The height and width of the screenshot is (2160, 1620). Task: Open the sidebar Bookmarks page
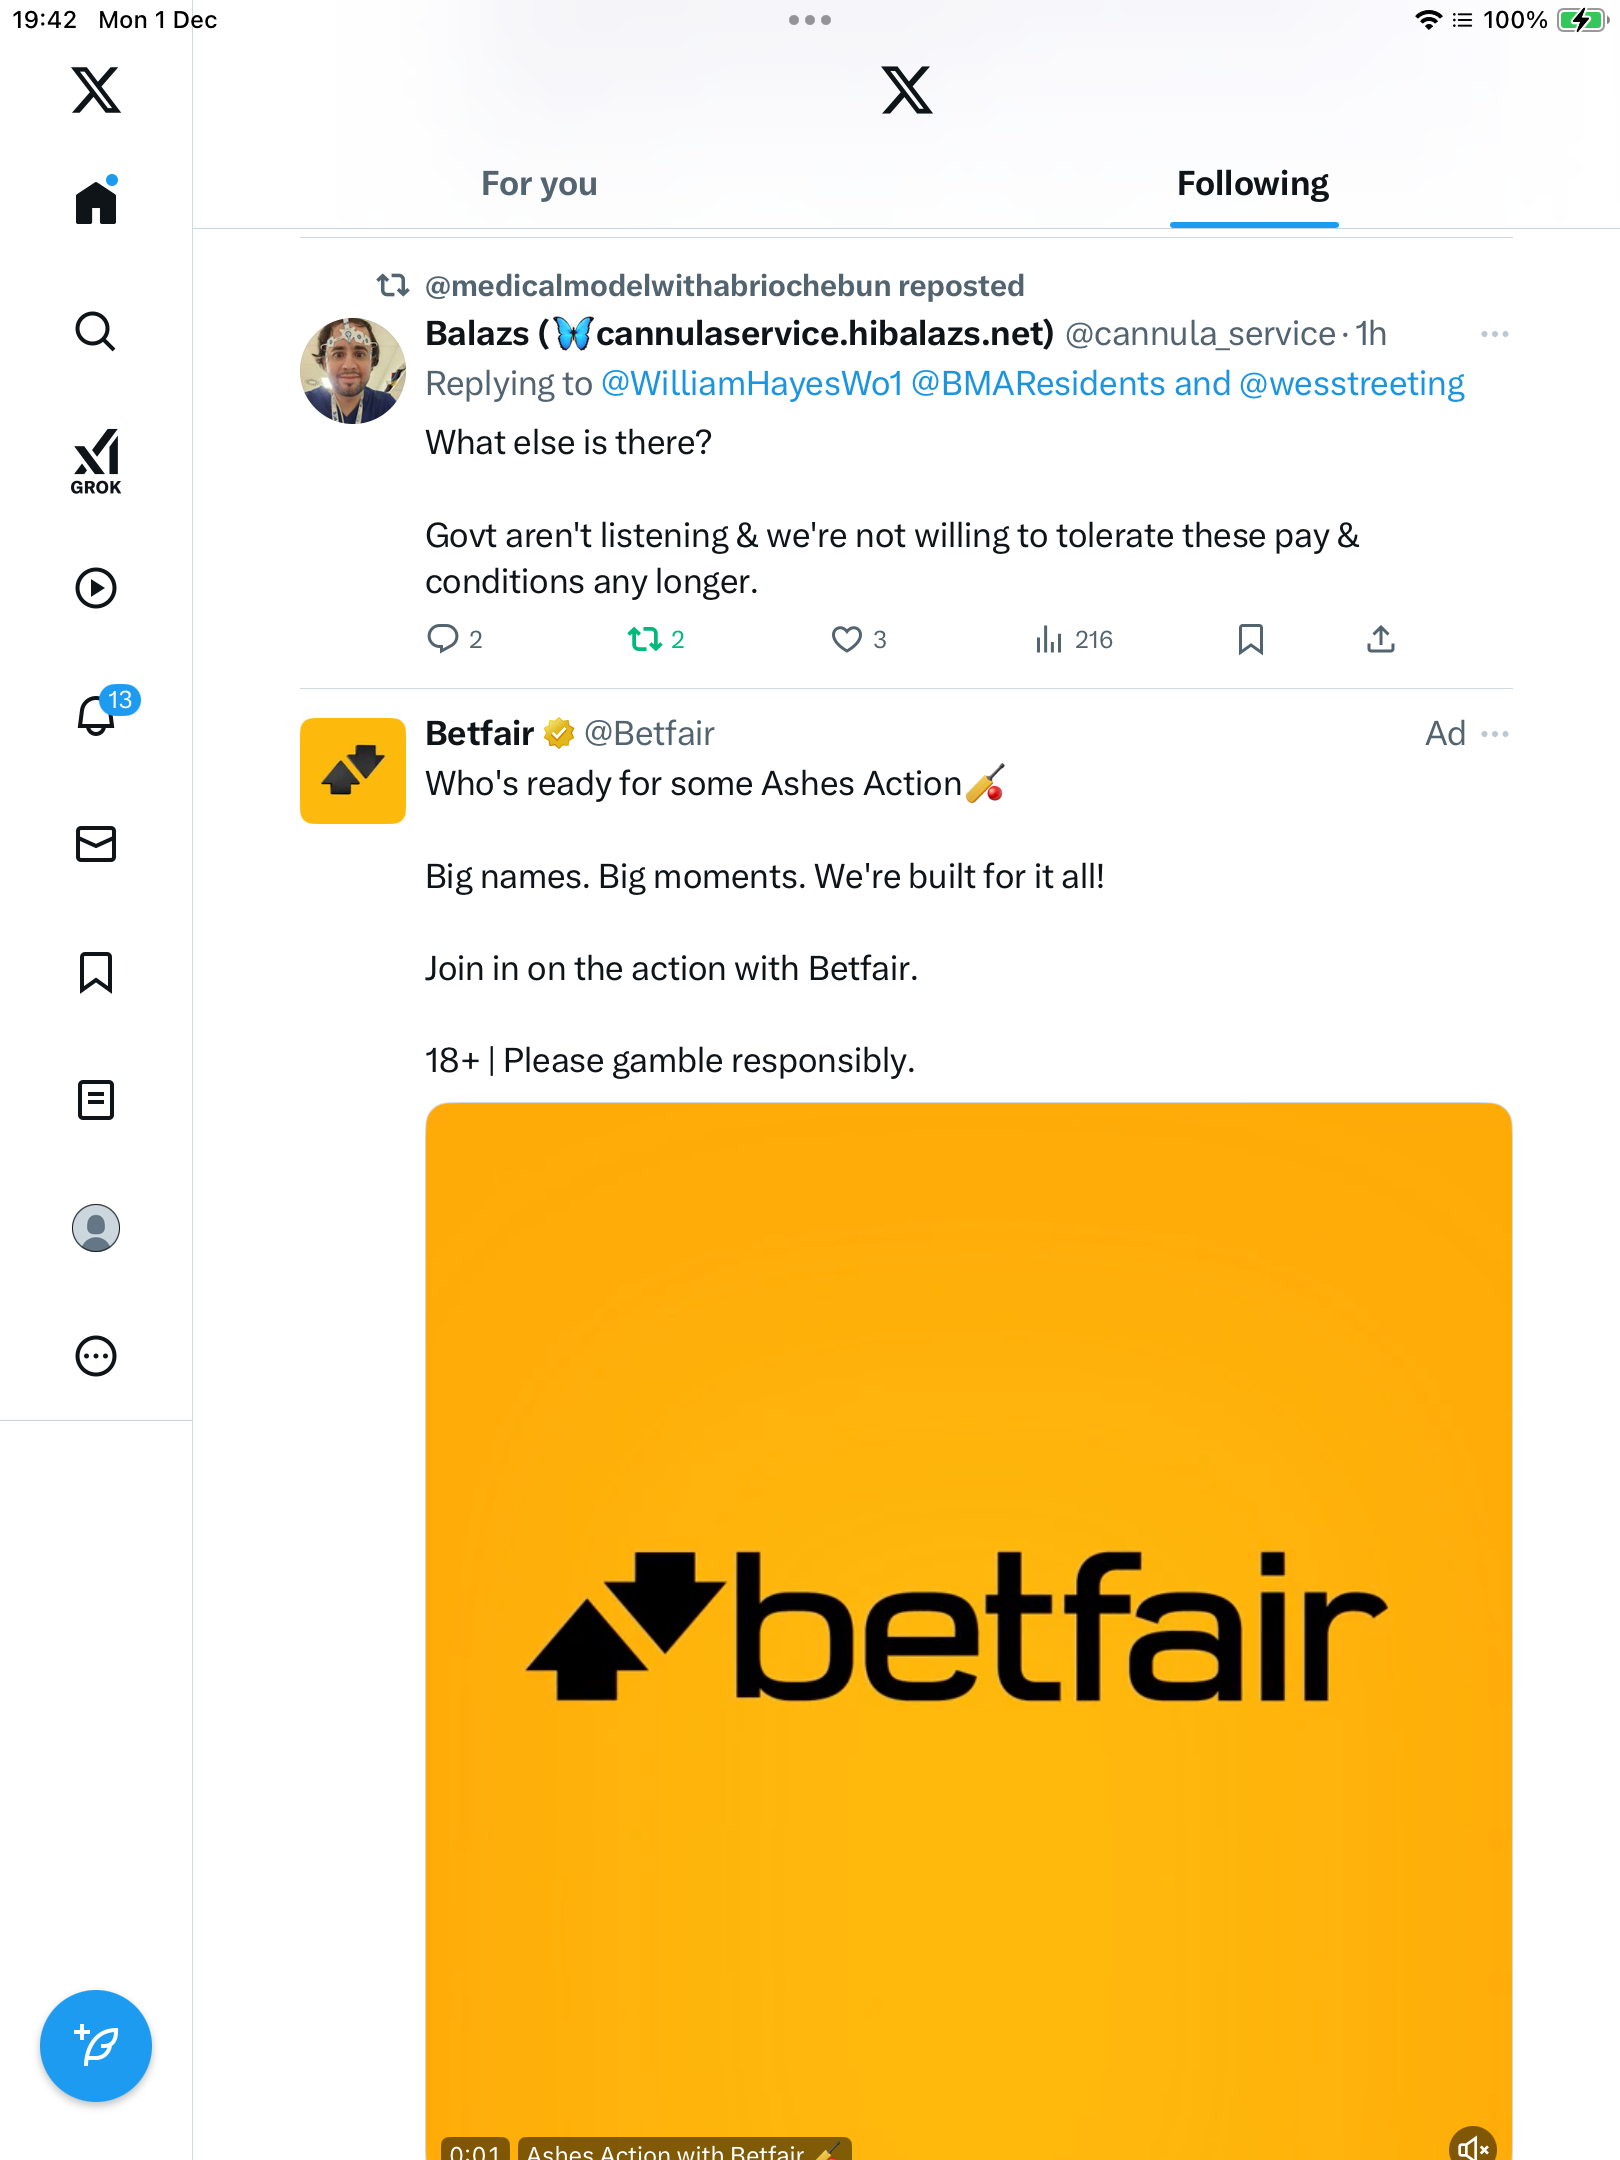[96, 972]
